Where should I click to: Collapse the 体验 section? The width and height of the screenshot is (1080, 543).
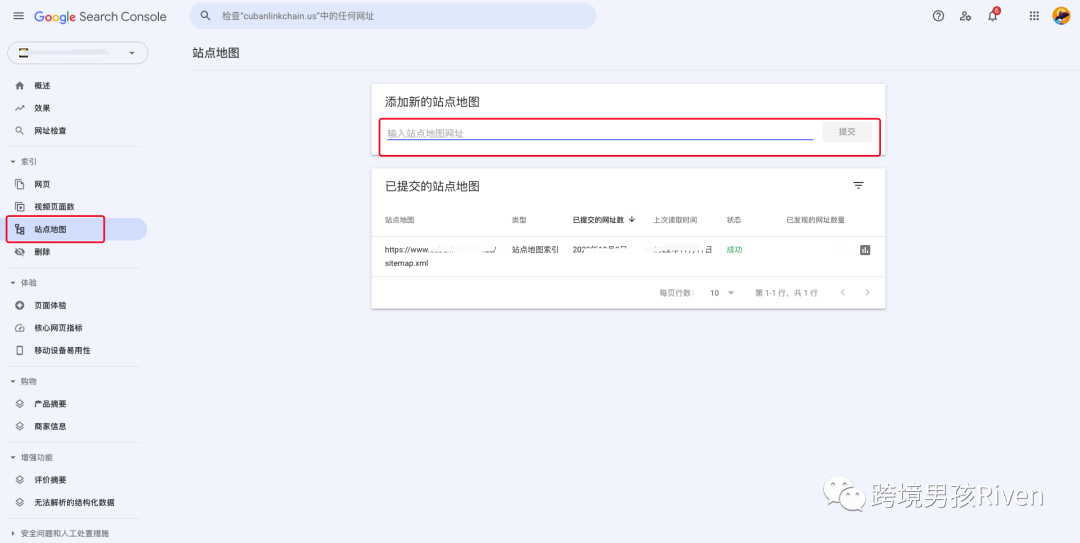(x=24, y=283)
